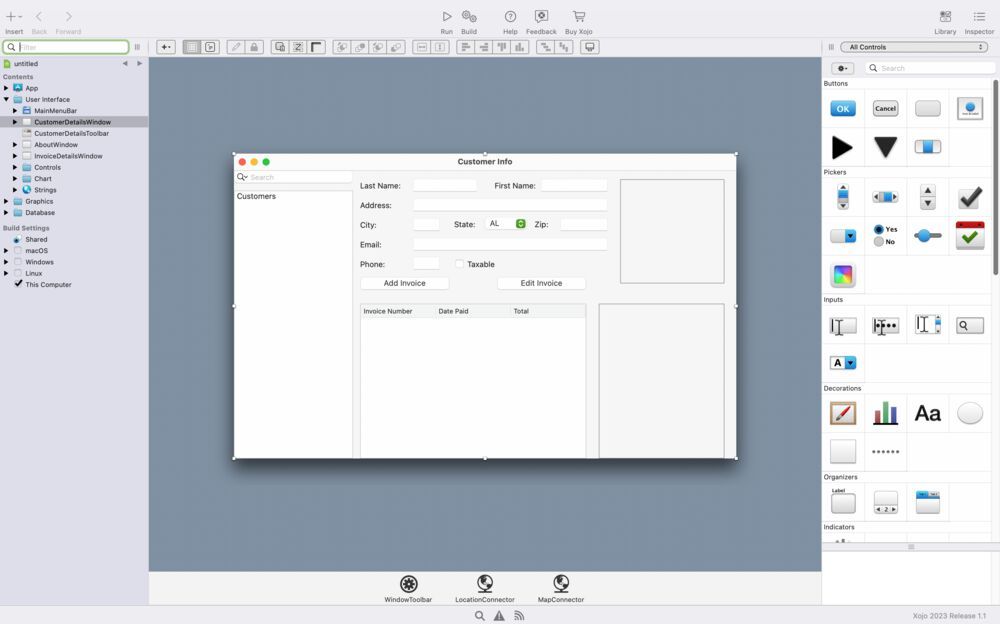Viewport: 1000px width, 624px height.
Task: Click the align bottom edges toolbar icon
Action: 519,47
